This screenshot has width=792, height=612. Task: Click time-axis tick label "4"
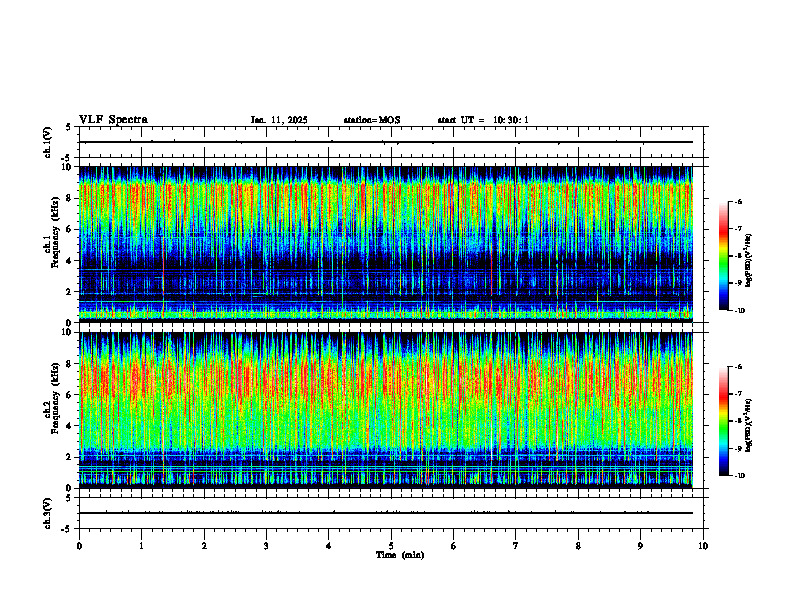329,546
